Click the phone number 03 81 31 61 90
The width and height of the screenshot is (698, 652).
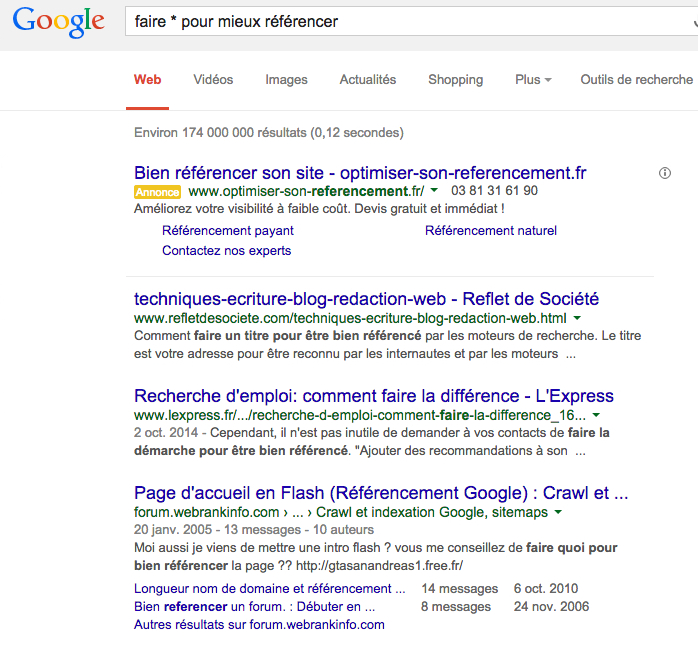[x=494, y=190]
